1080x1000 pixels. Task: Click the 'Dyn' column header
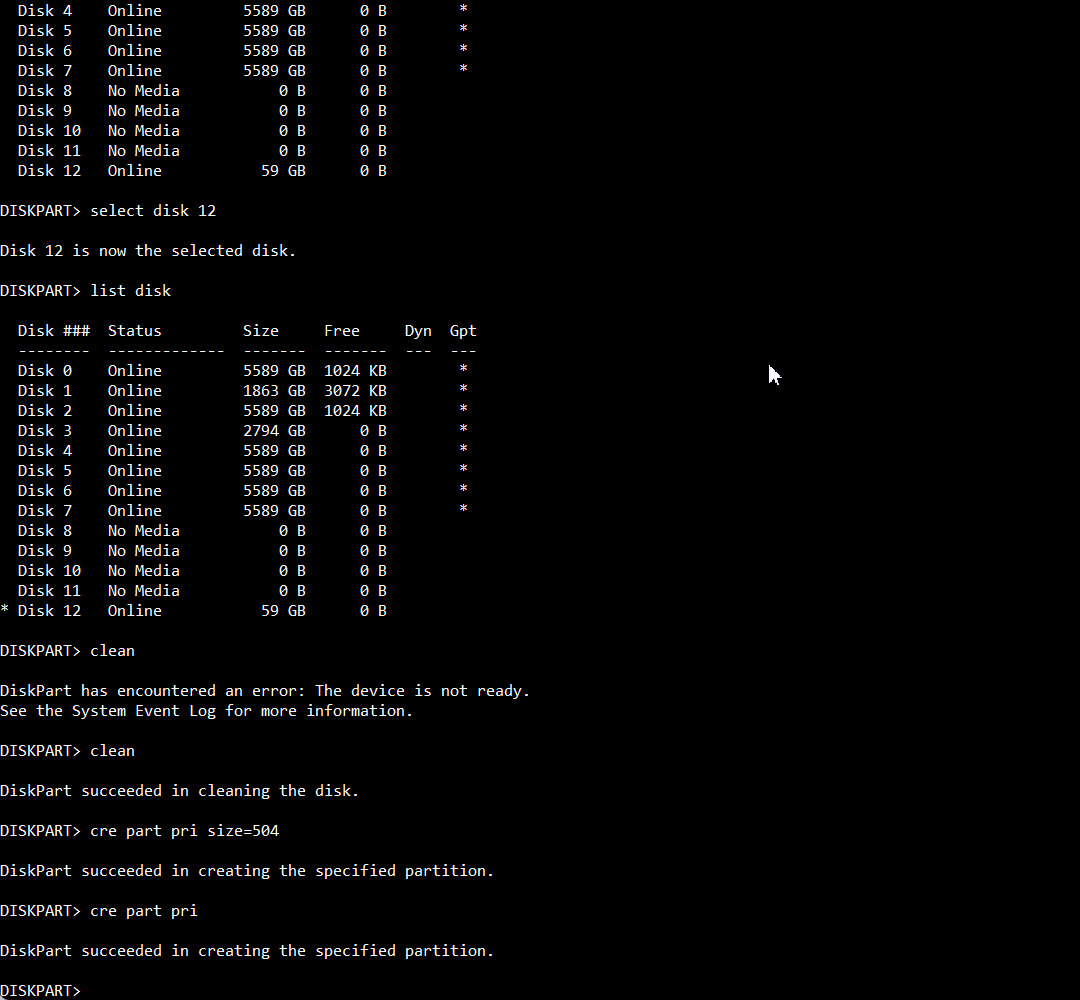tap(418, 331)
